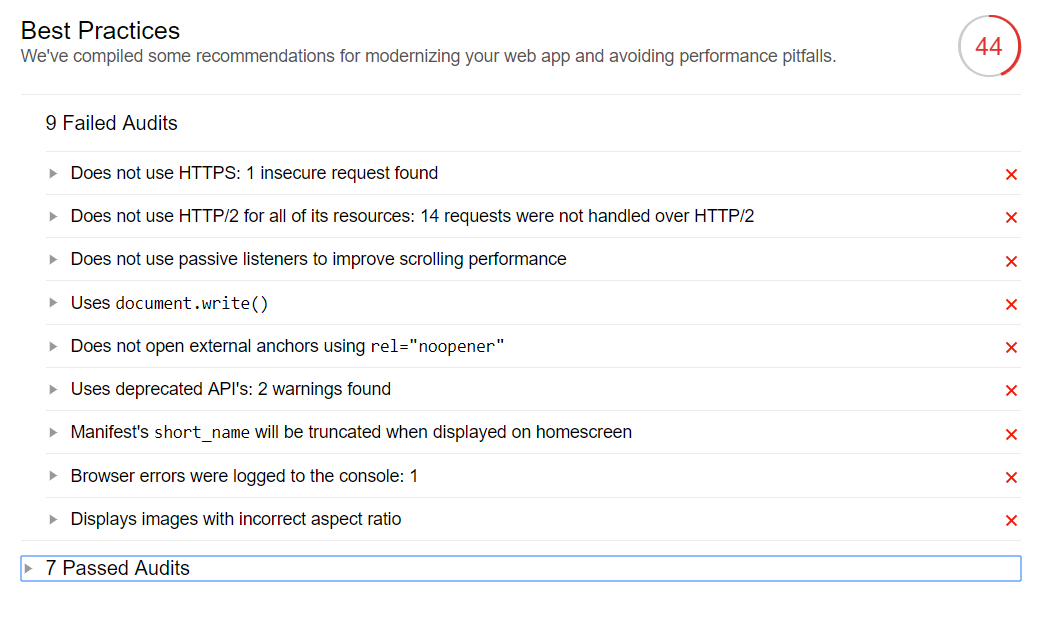Click the red X for passive listeners audit

[x=1011, y=261]
